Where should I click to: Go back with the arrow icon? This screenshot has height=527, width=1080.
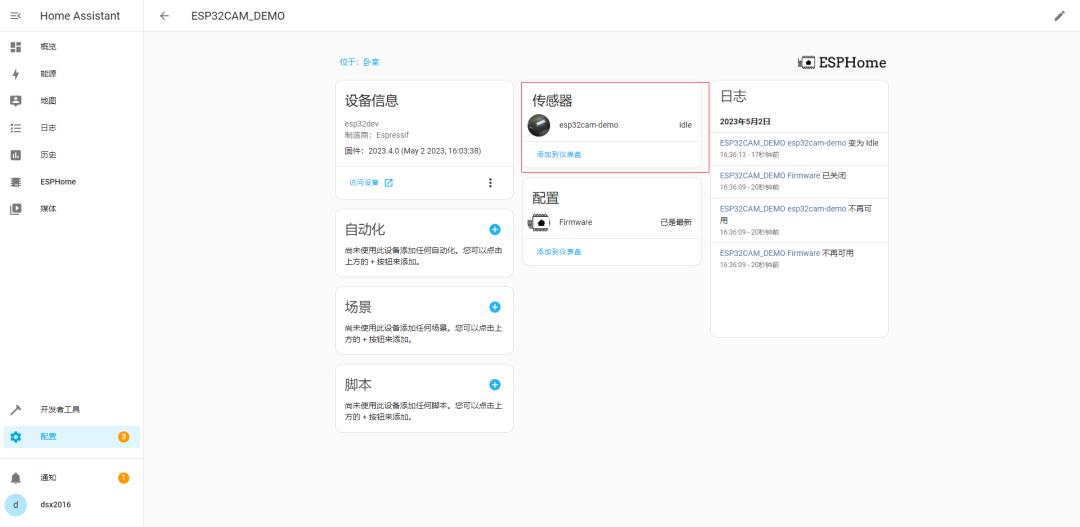click(164, 16)
